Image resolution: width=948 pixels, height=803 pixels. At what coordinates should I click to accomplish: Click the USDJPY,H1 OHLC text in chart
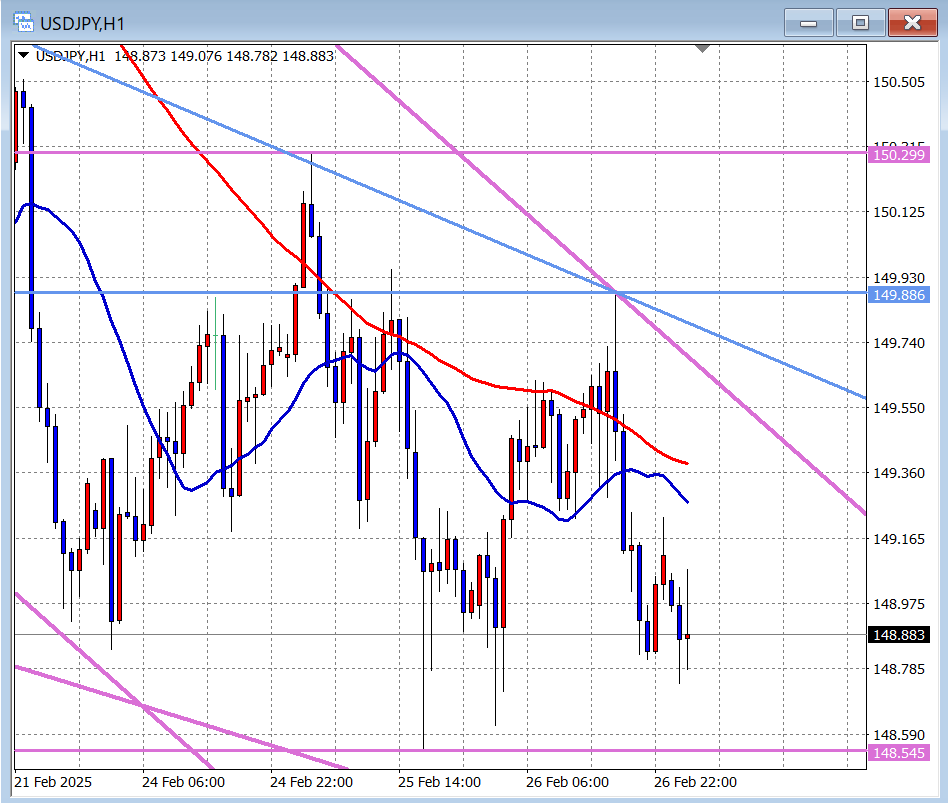(185, 56)
